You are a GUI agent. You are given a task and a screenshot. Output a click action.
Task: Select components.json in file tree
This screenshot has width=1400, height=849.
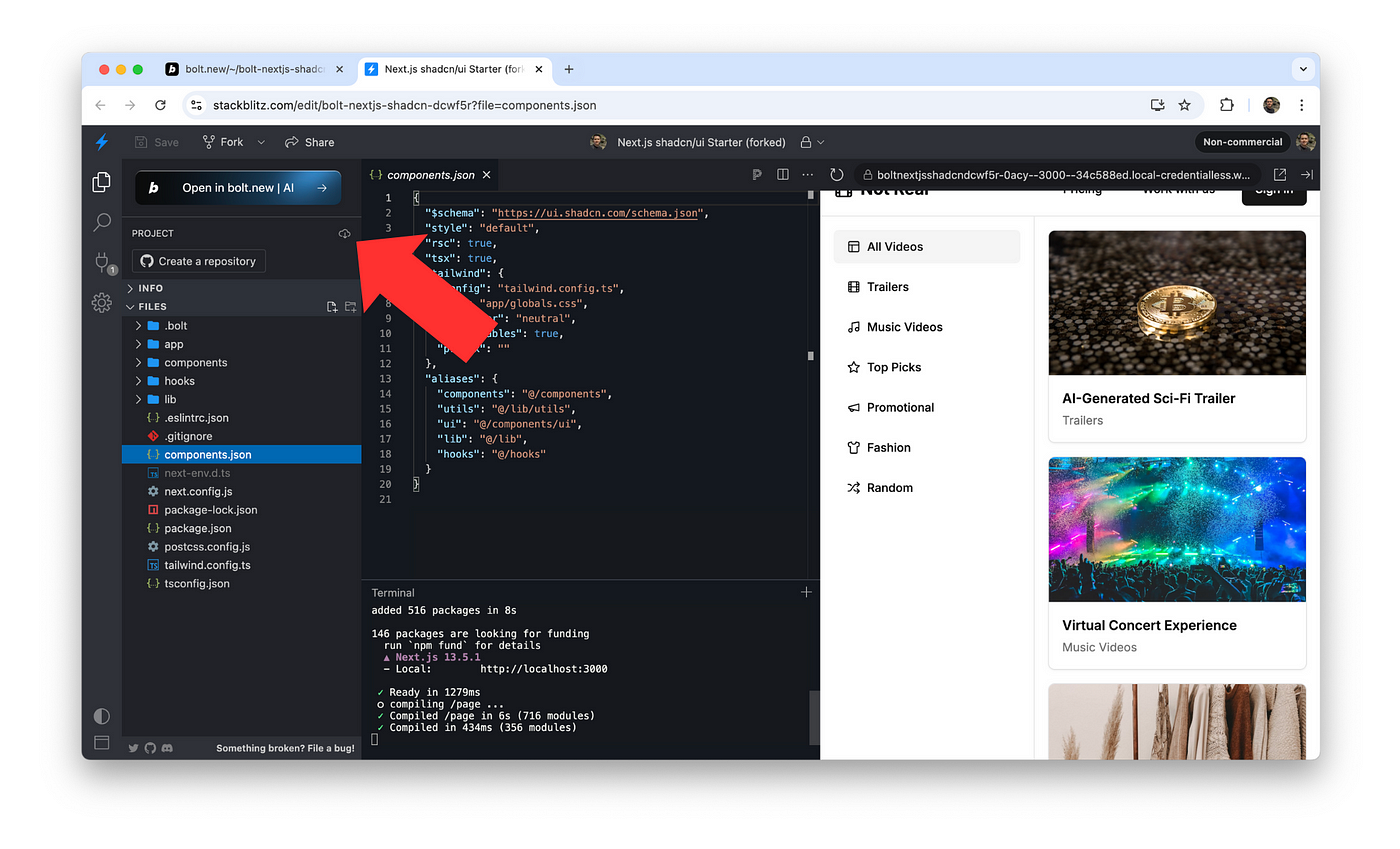click(x=241, y=455)
